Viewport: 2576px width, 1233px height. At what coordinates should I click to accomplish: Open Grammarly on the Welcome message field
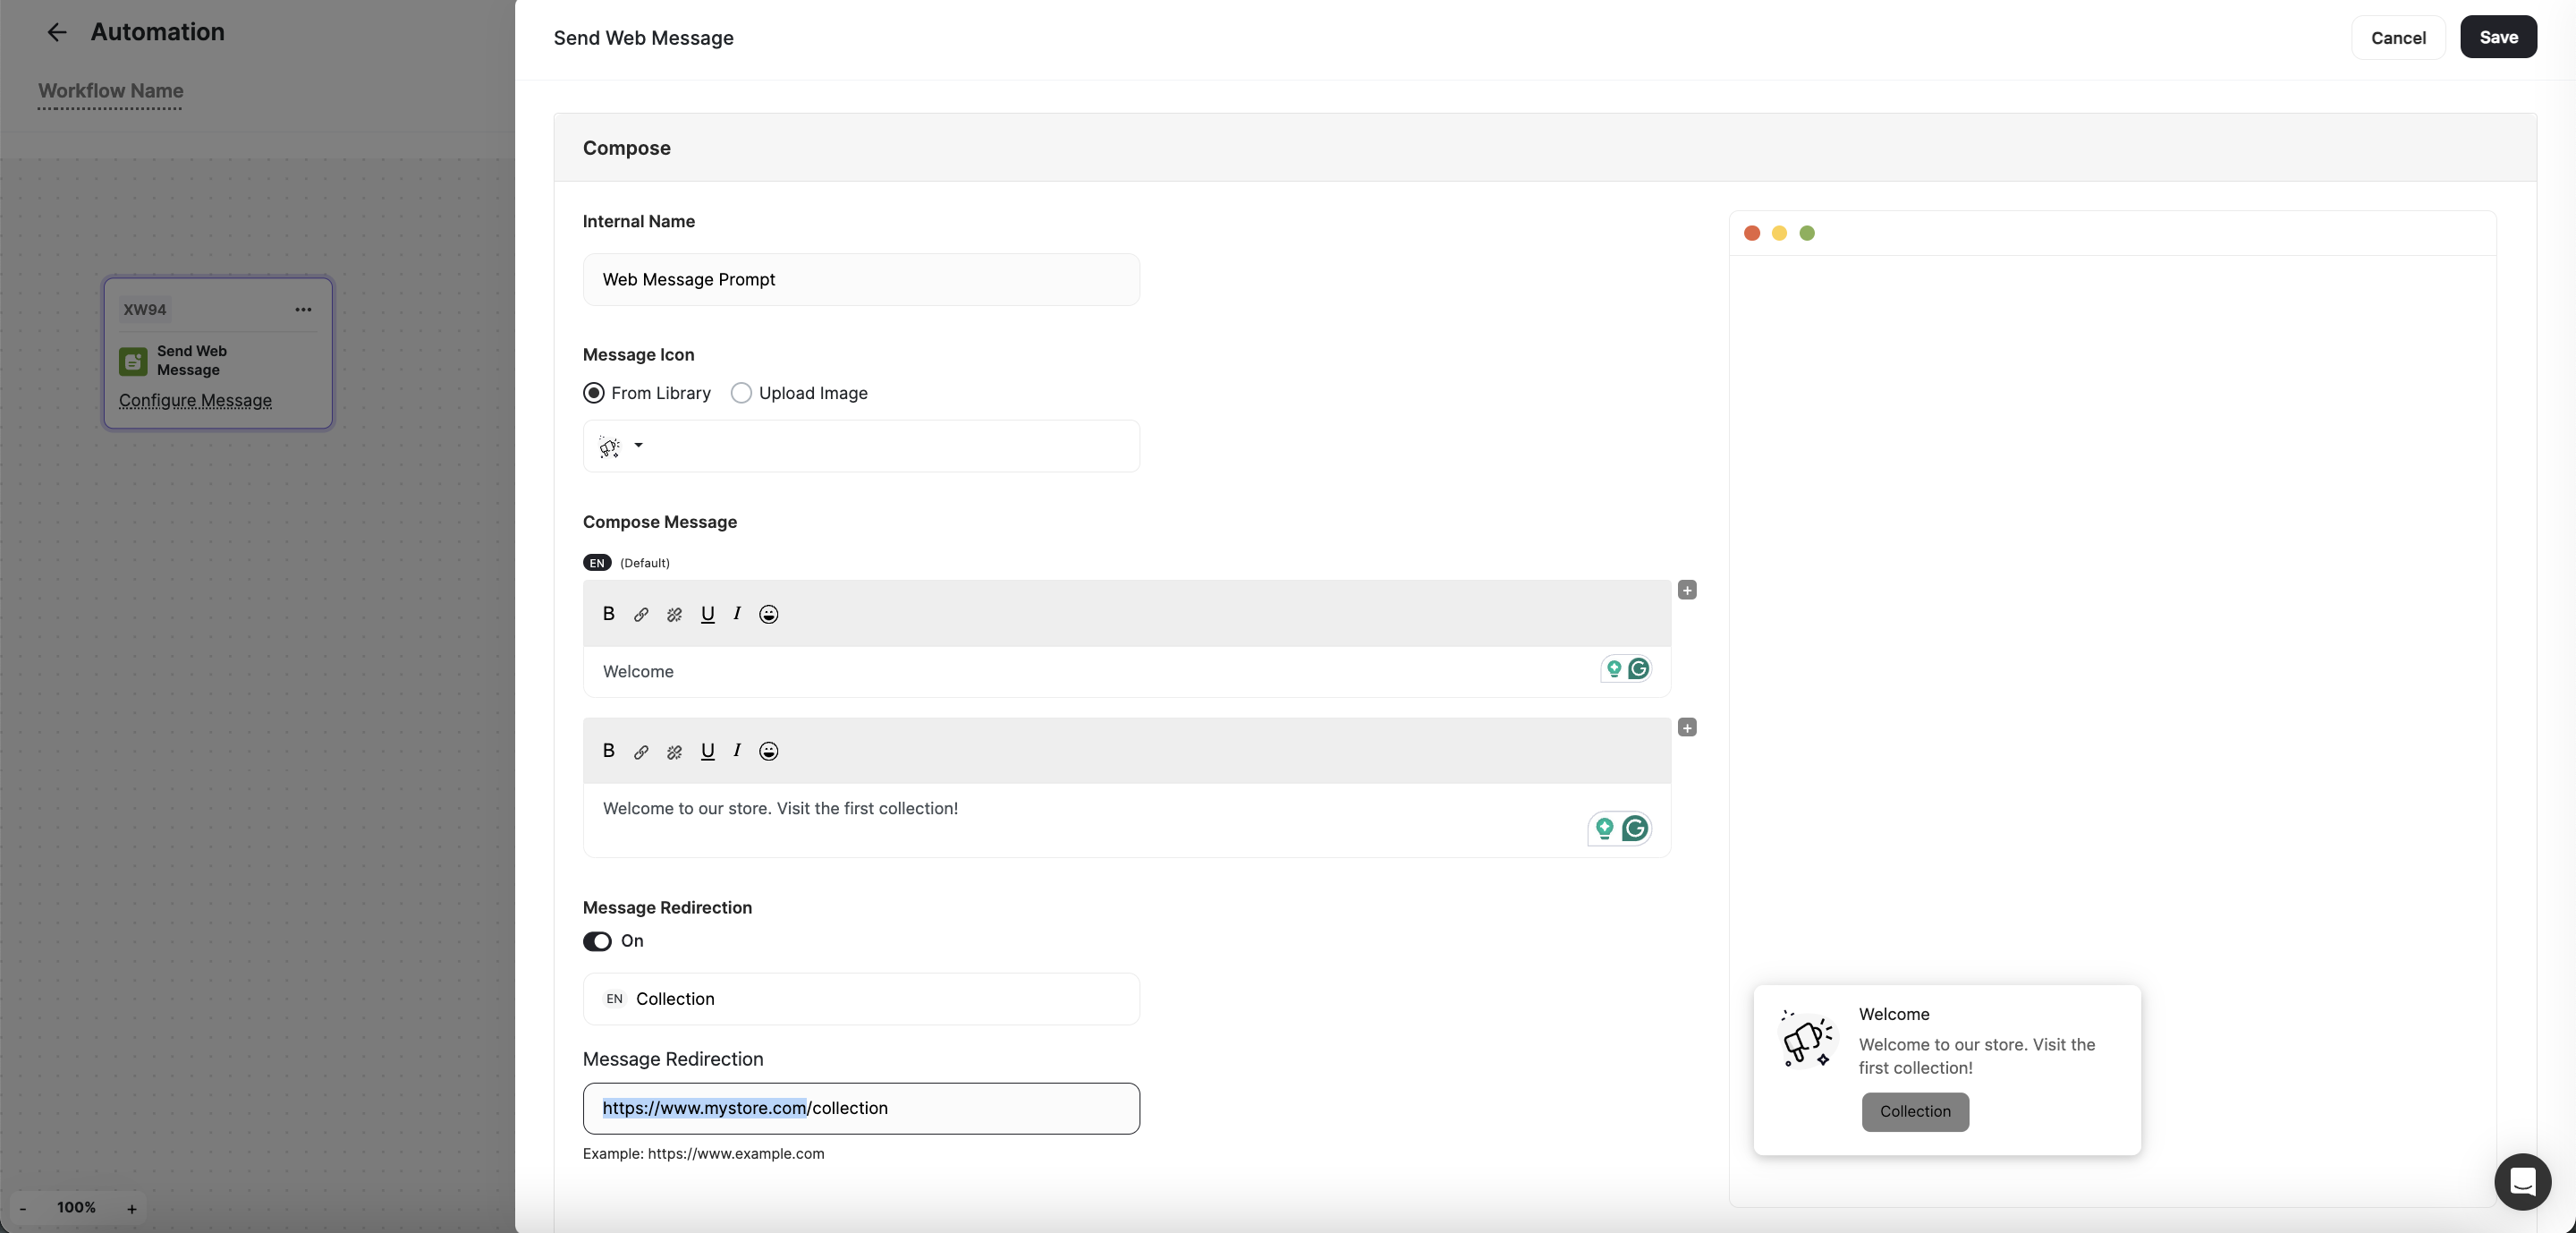click(x=1637, y=670)
